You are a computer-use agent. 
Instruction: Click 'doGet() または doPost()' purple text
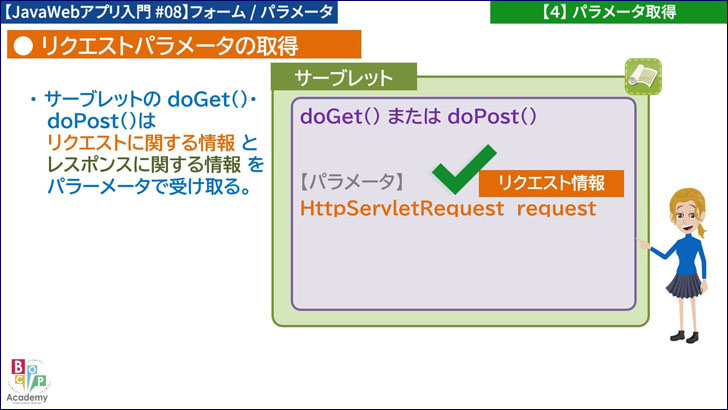418,116
